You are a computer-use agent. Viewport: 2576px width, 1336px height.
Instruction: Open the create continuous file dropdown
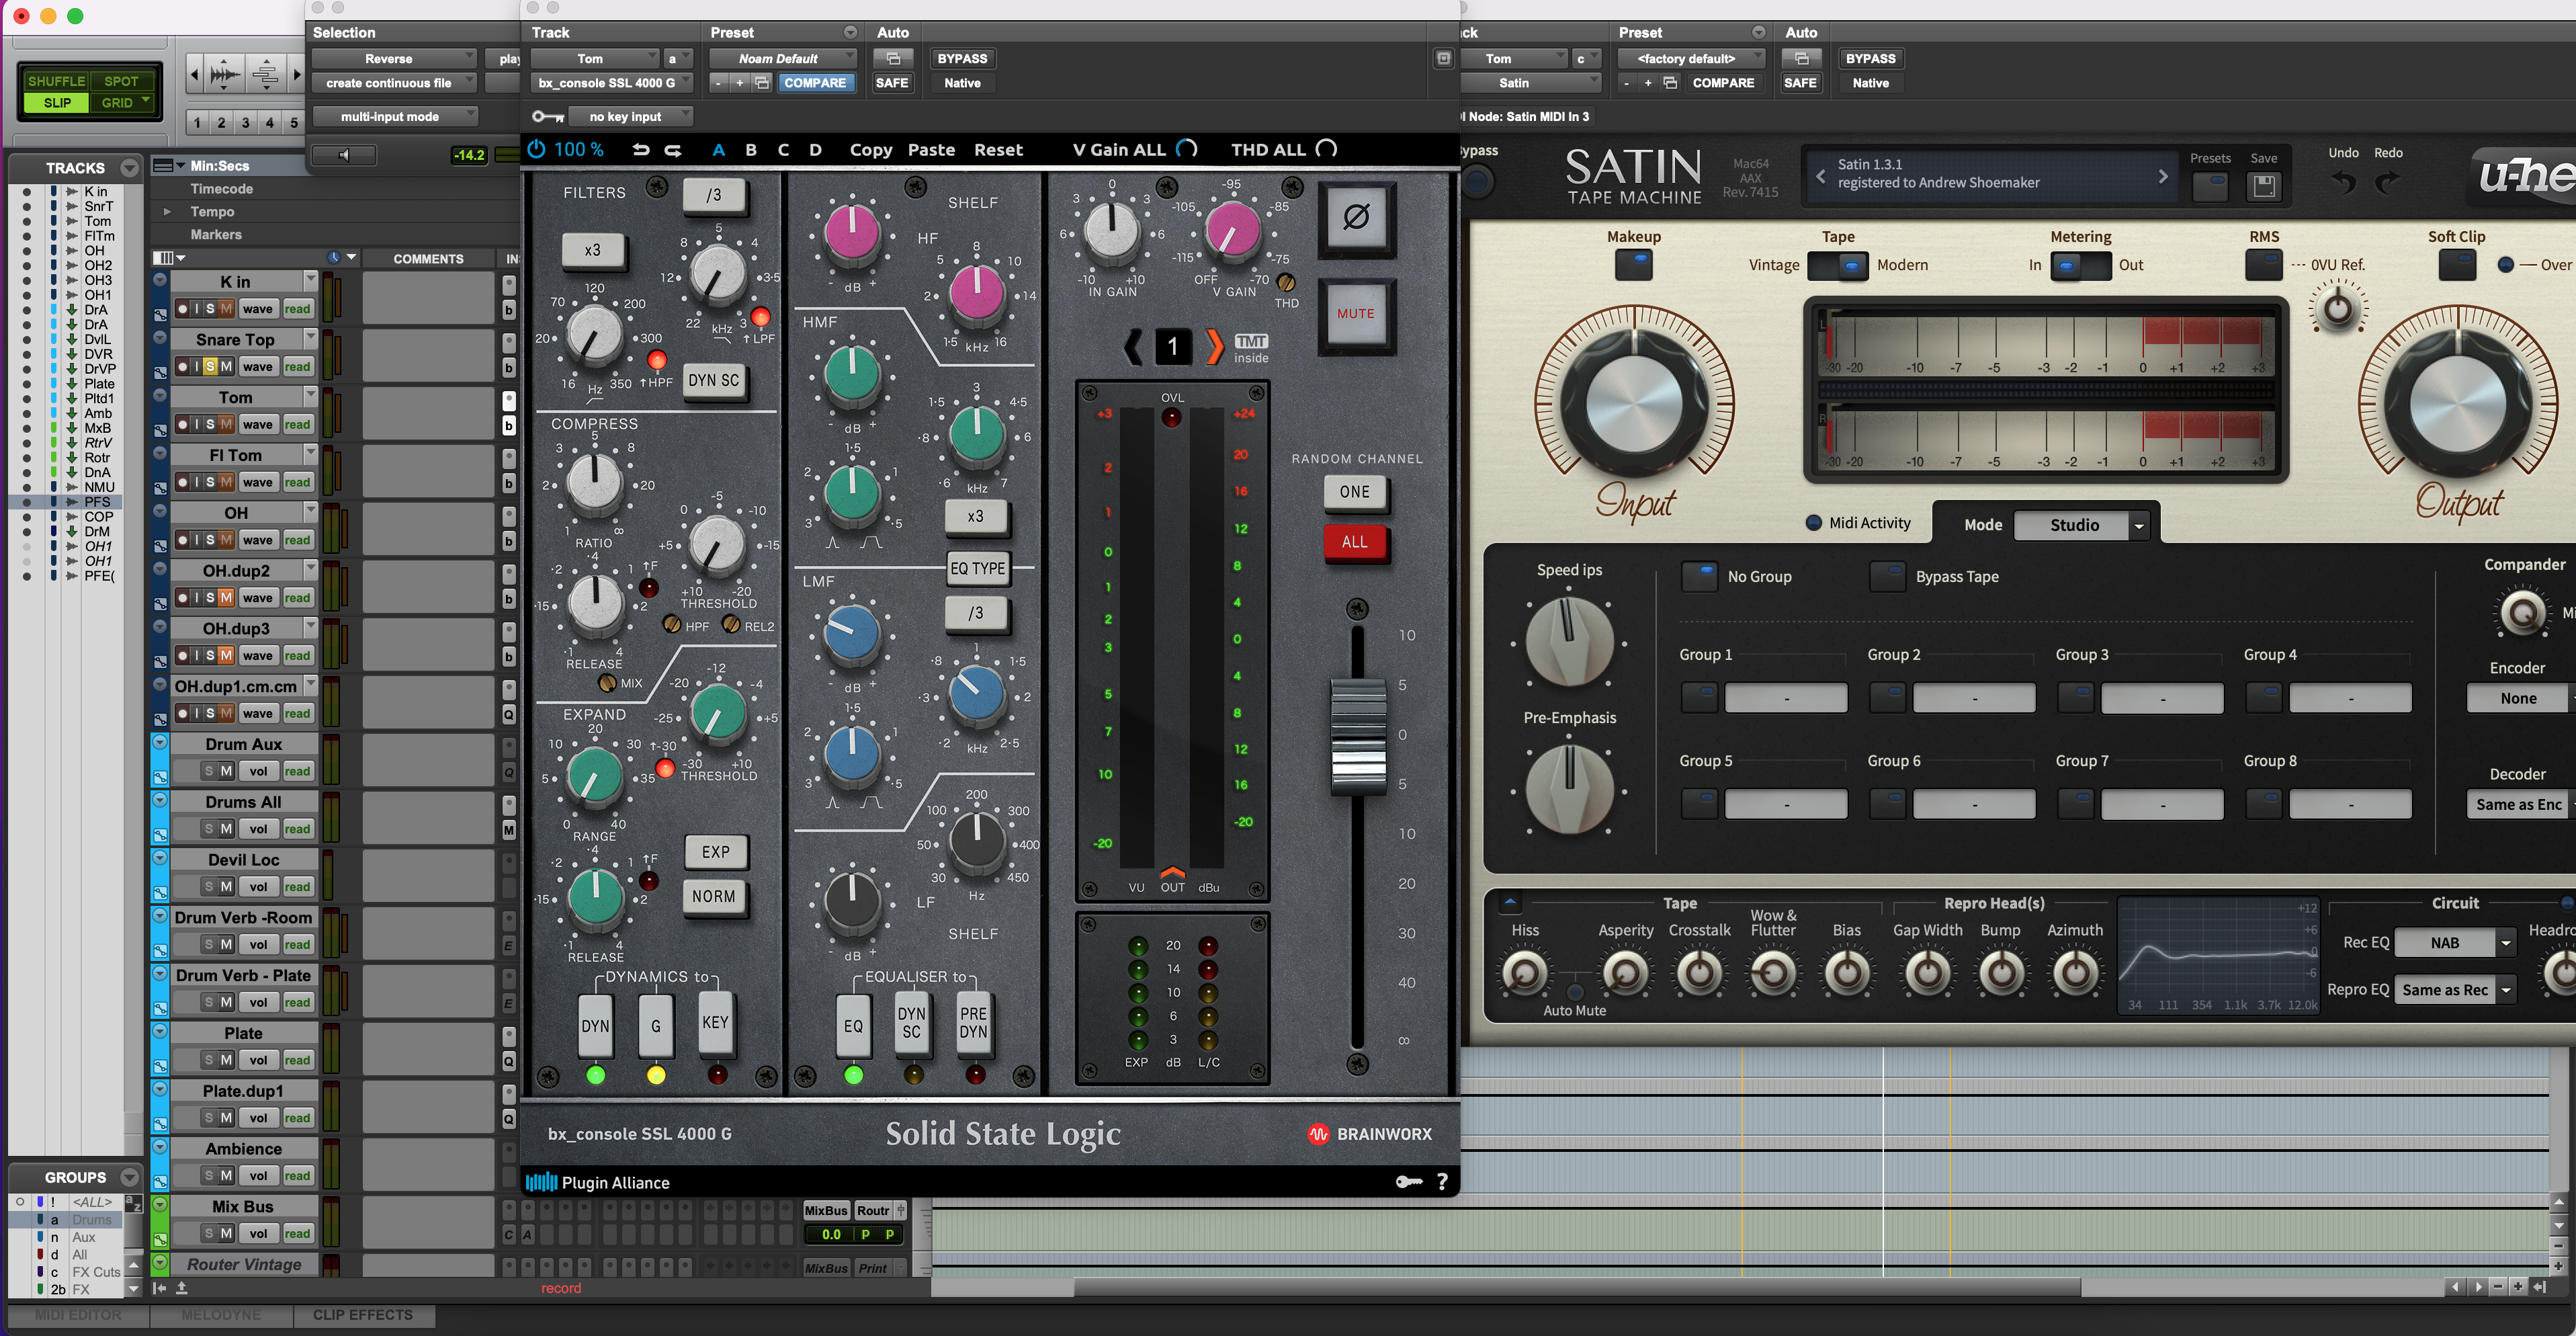pyautogui.click(x=395, y=83)
